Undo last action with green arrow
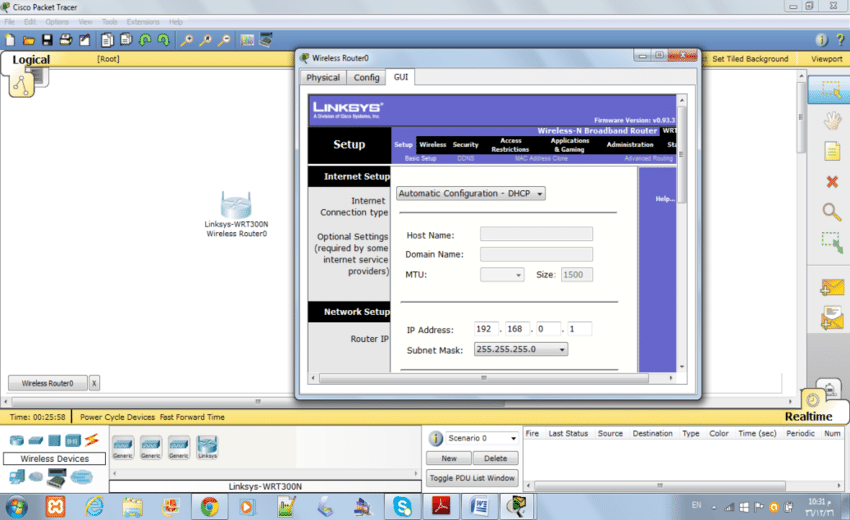The width and height of the screenshot is (850, 520). point(145,40)
